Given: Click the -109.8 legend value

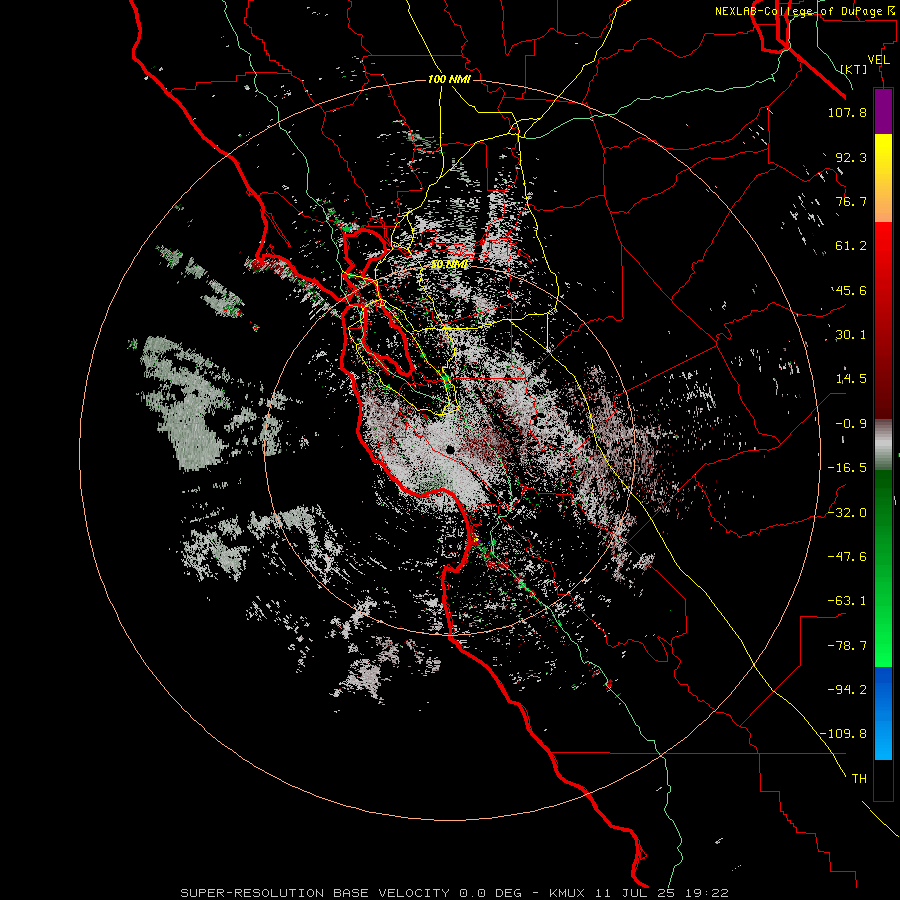Looking at the screenshot, I should tap(843, 734).
